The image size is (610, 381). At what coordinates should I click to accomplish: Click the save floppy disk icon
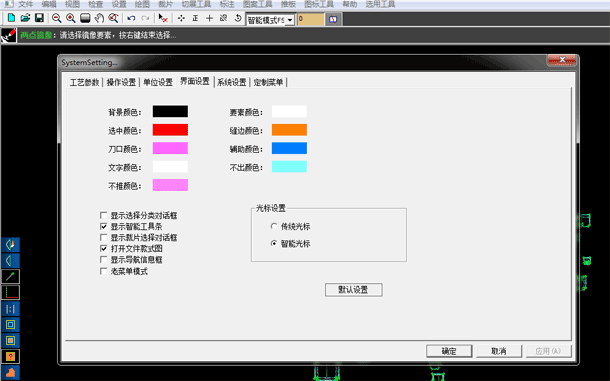point(39,18)
